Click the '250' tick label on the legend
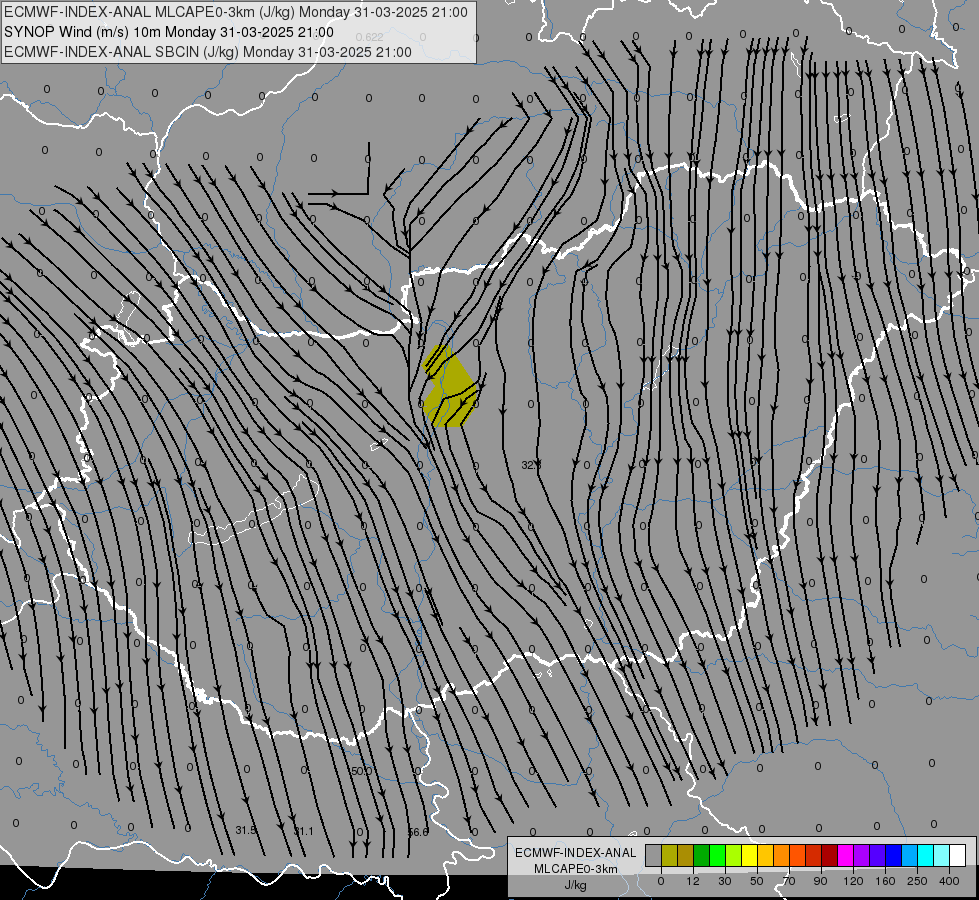The width and height of the screenshot is (979, 900). pyautogui.click(x=917, y=881)
